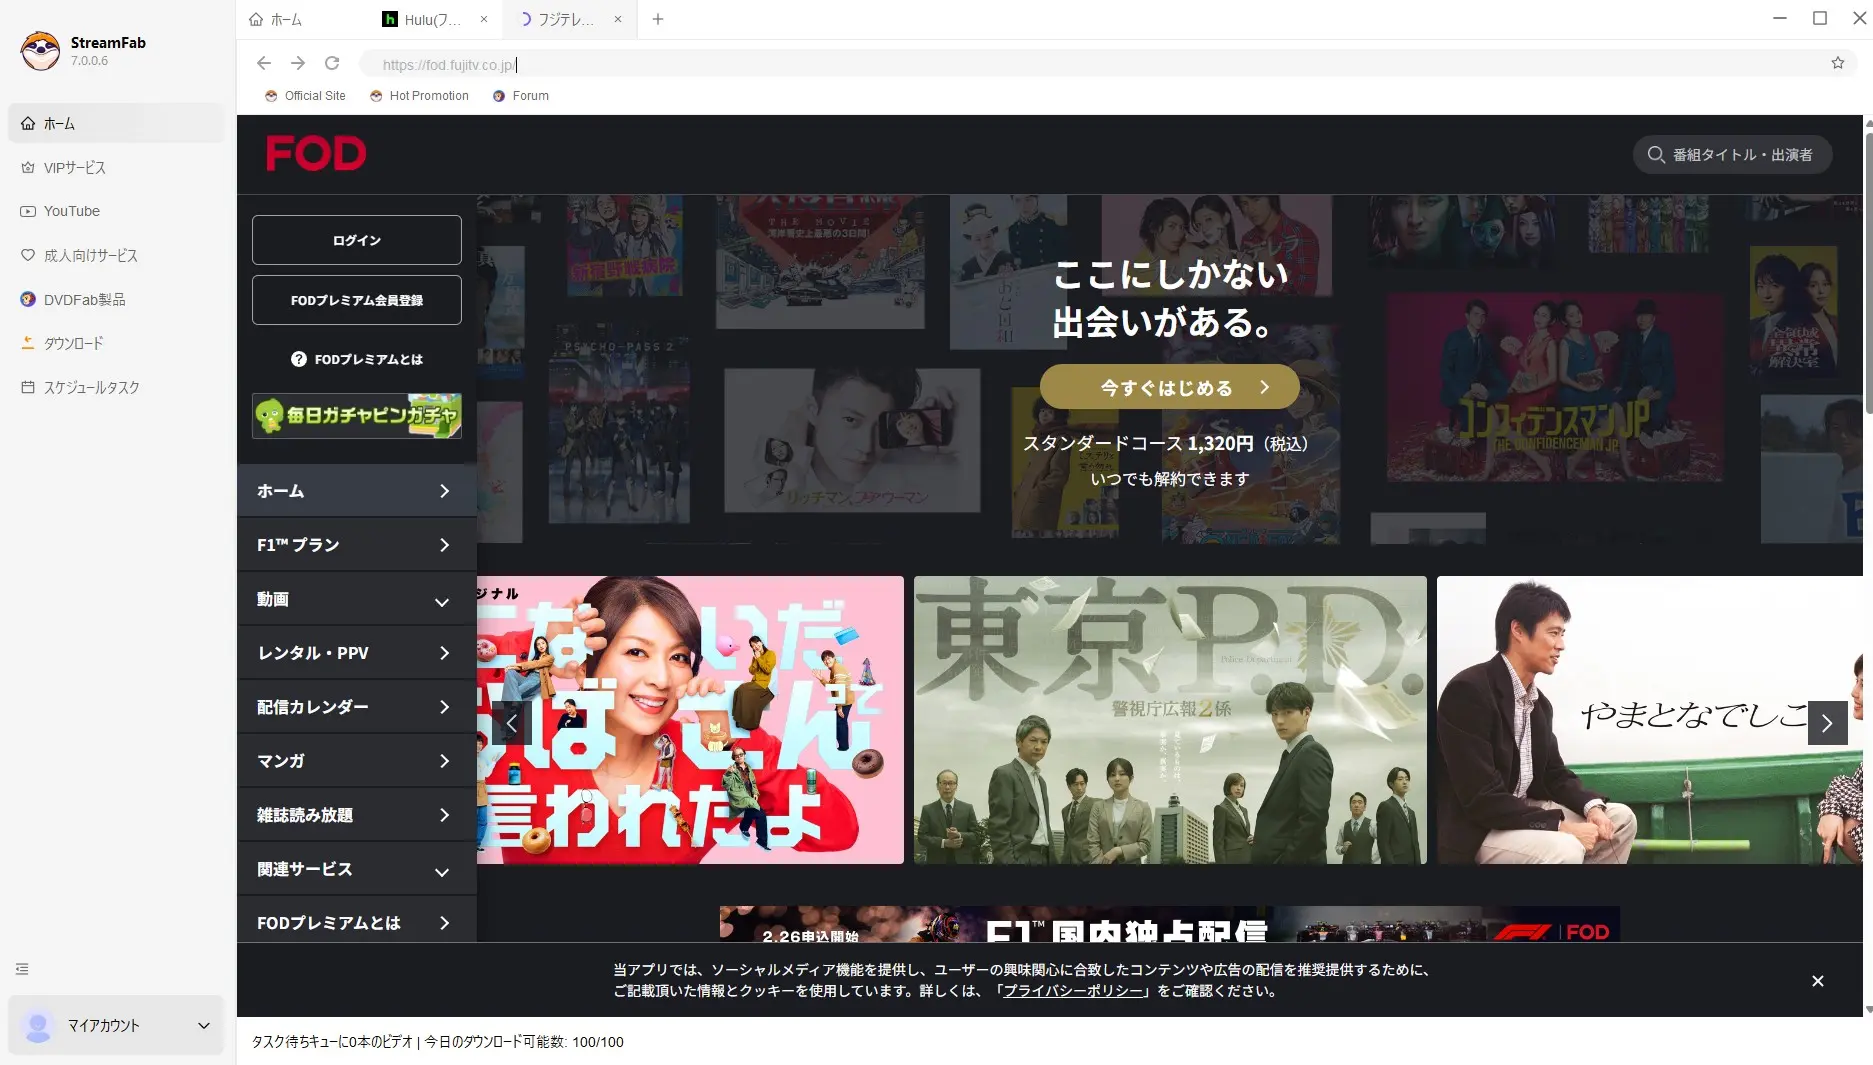Reload the page
This screenshot has height=1065, width=1873.
[x=332, y=63]
